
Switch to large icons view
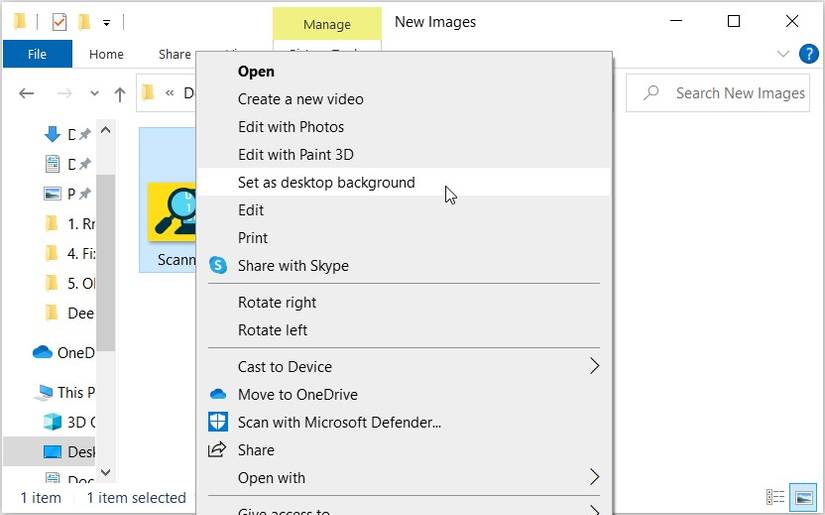[x=802, y=497]
